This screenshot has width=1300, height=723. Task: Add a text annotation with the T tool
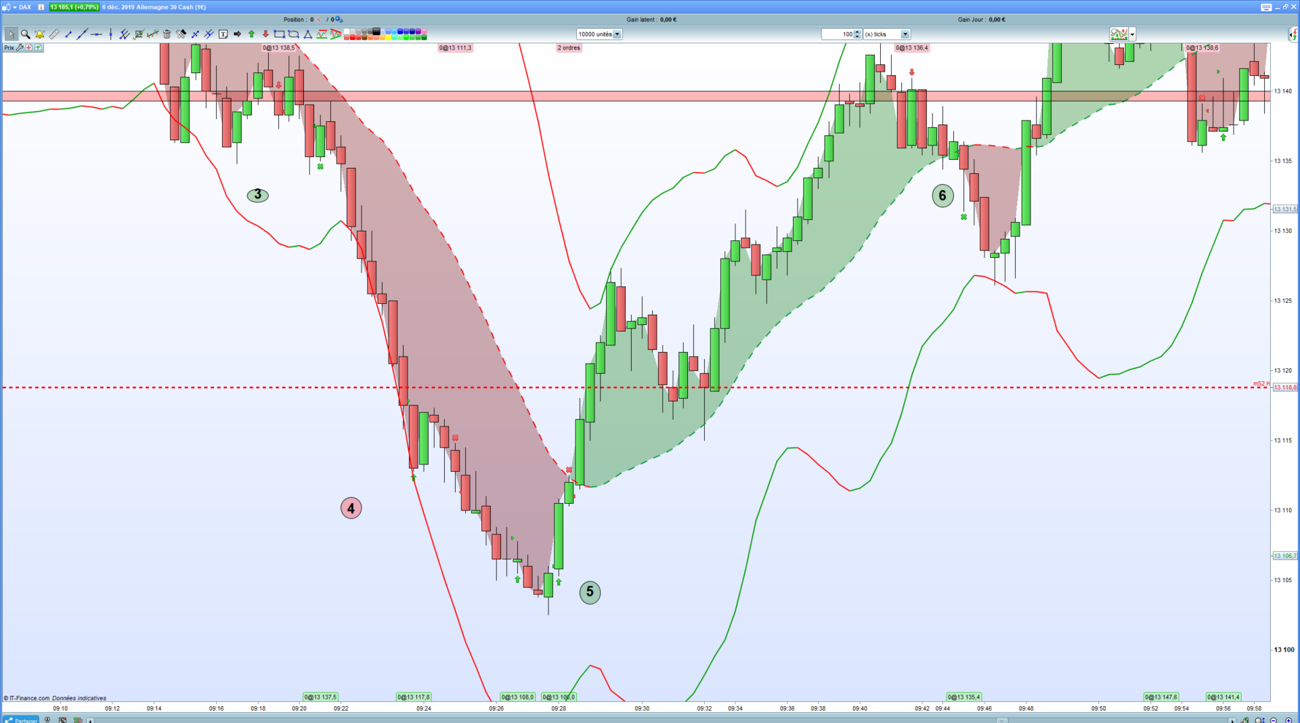(x=223, y=34)
